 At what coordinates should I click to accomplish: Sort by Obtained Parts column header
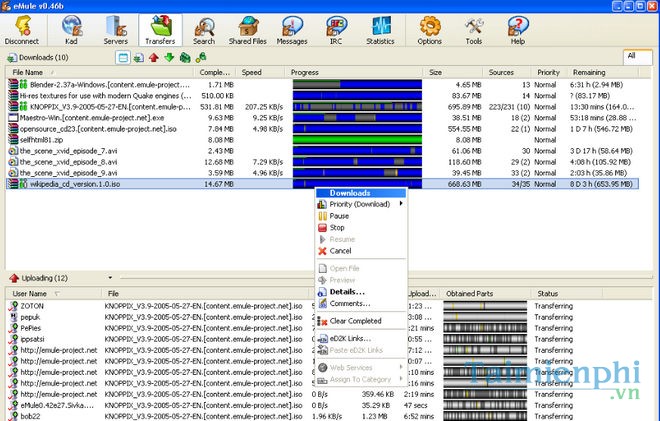coord(485,293)
